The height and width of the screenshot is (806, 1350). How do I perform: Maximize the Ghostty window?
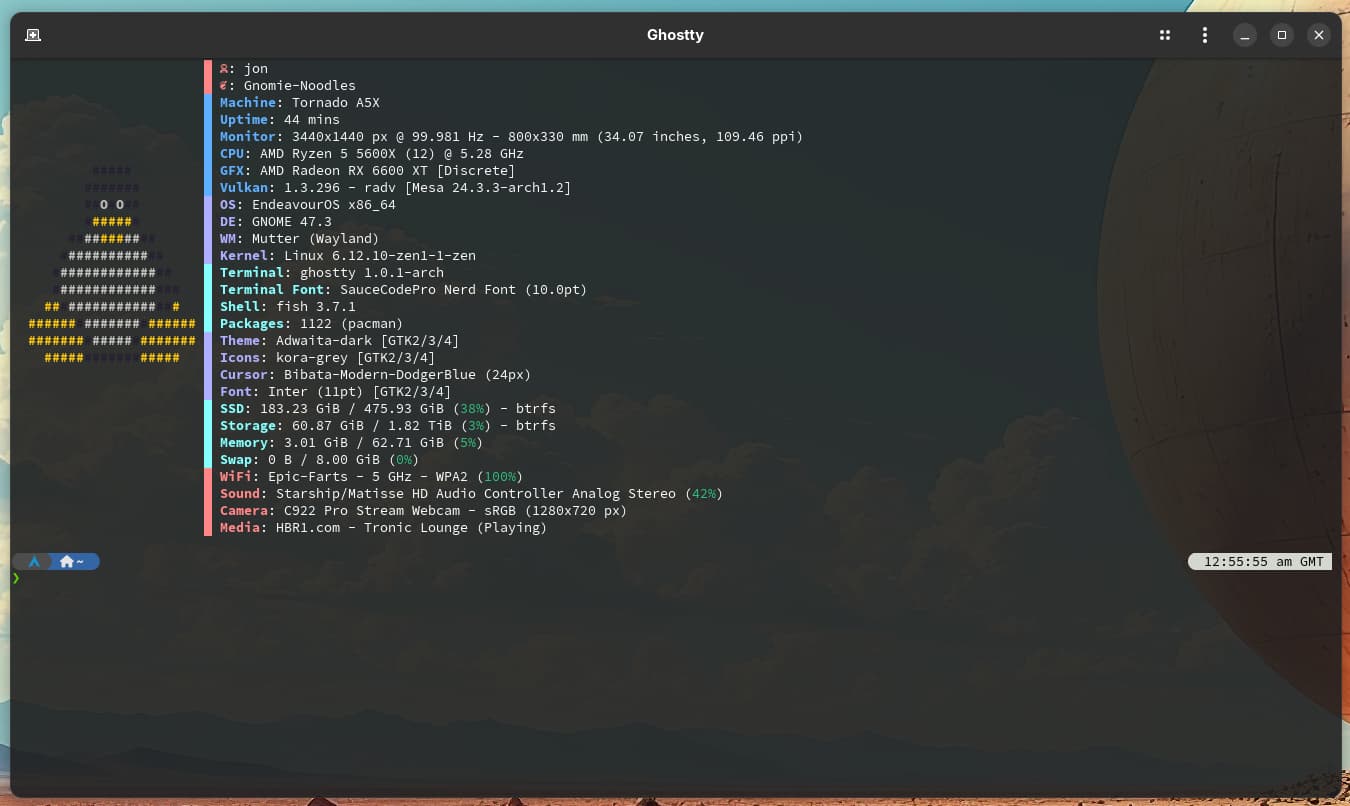coord(1282,35)
